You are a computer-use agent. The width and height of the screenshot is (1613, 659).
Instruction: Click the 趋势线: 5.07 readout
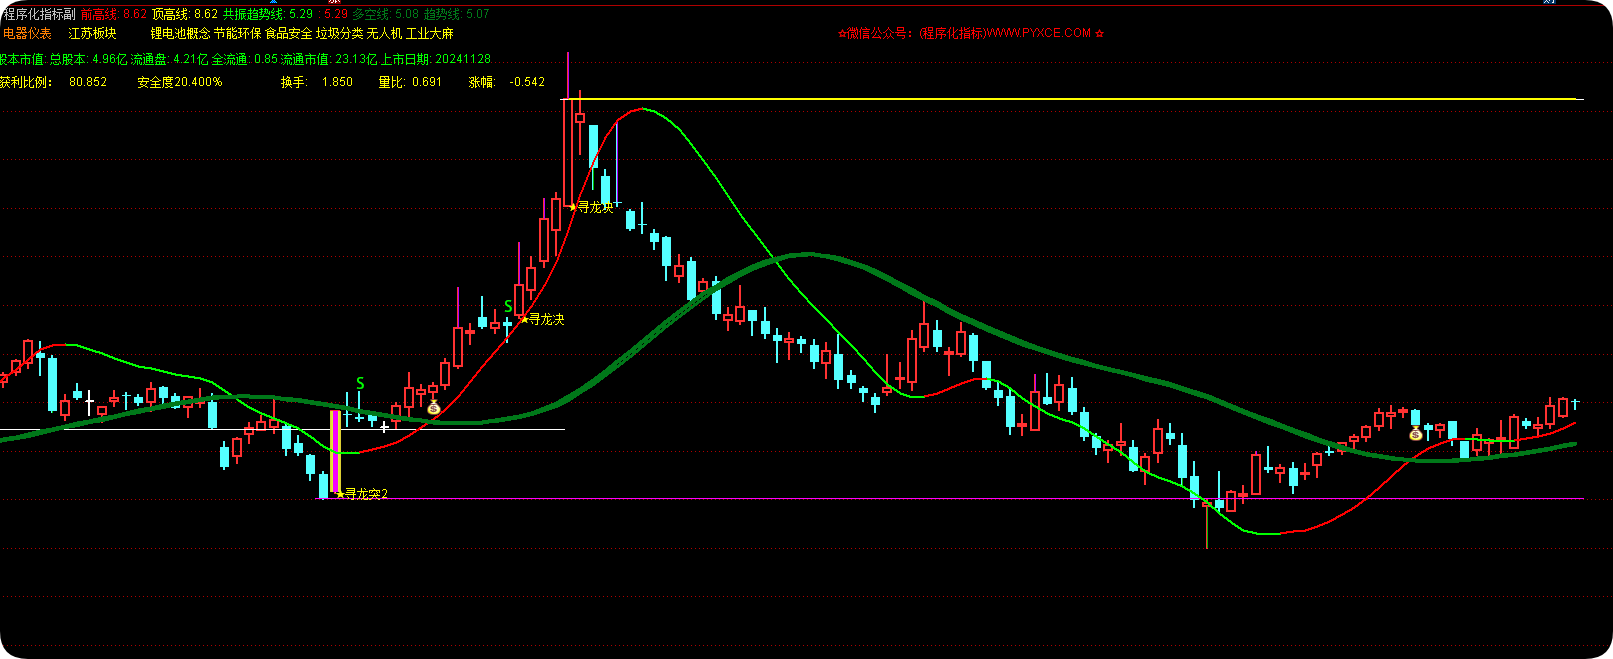[457, 14]
